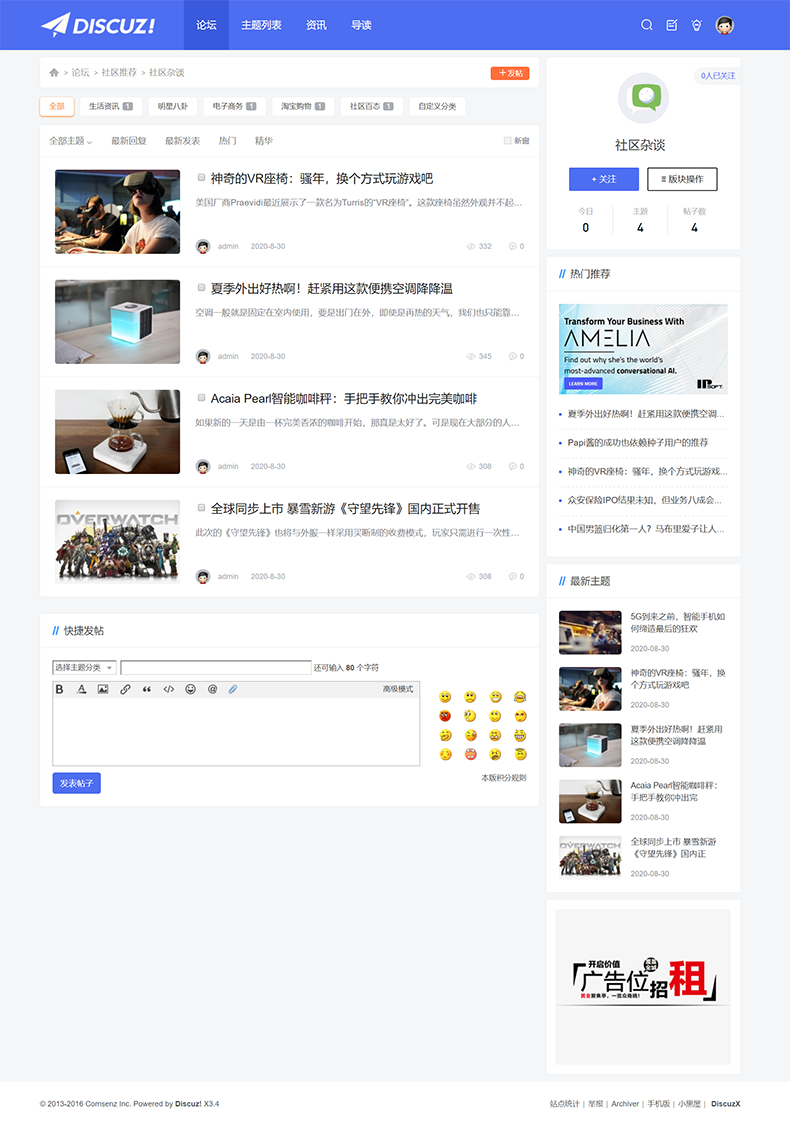The width and height of the screenshot is (790, 1126).
Task: Go to home via breadcrumb house icon
Action: coord(54,73)
